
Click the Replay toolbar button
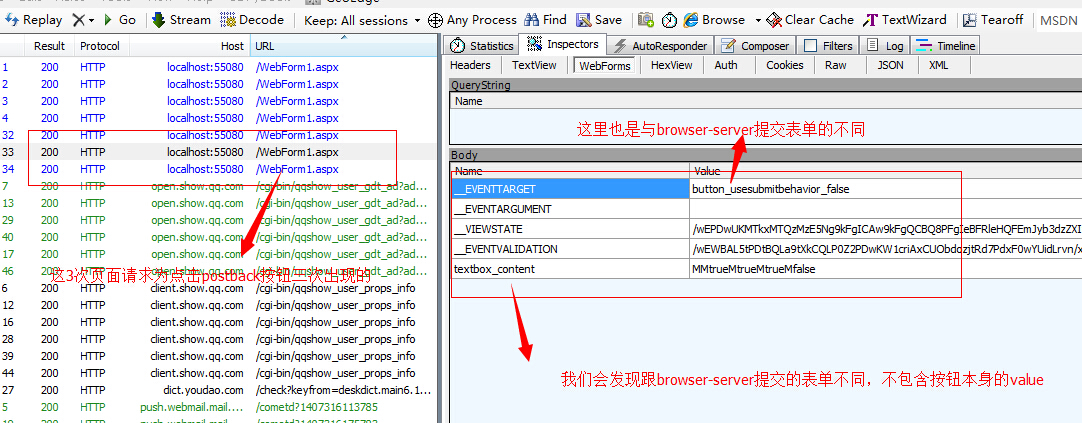[x=33, y=20]
